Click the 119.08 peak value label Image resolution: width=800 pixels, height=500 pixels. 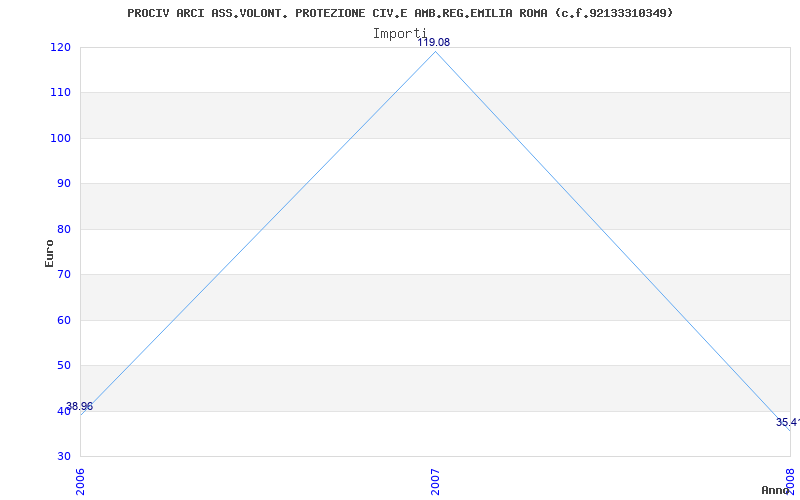434,42
